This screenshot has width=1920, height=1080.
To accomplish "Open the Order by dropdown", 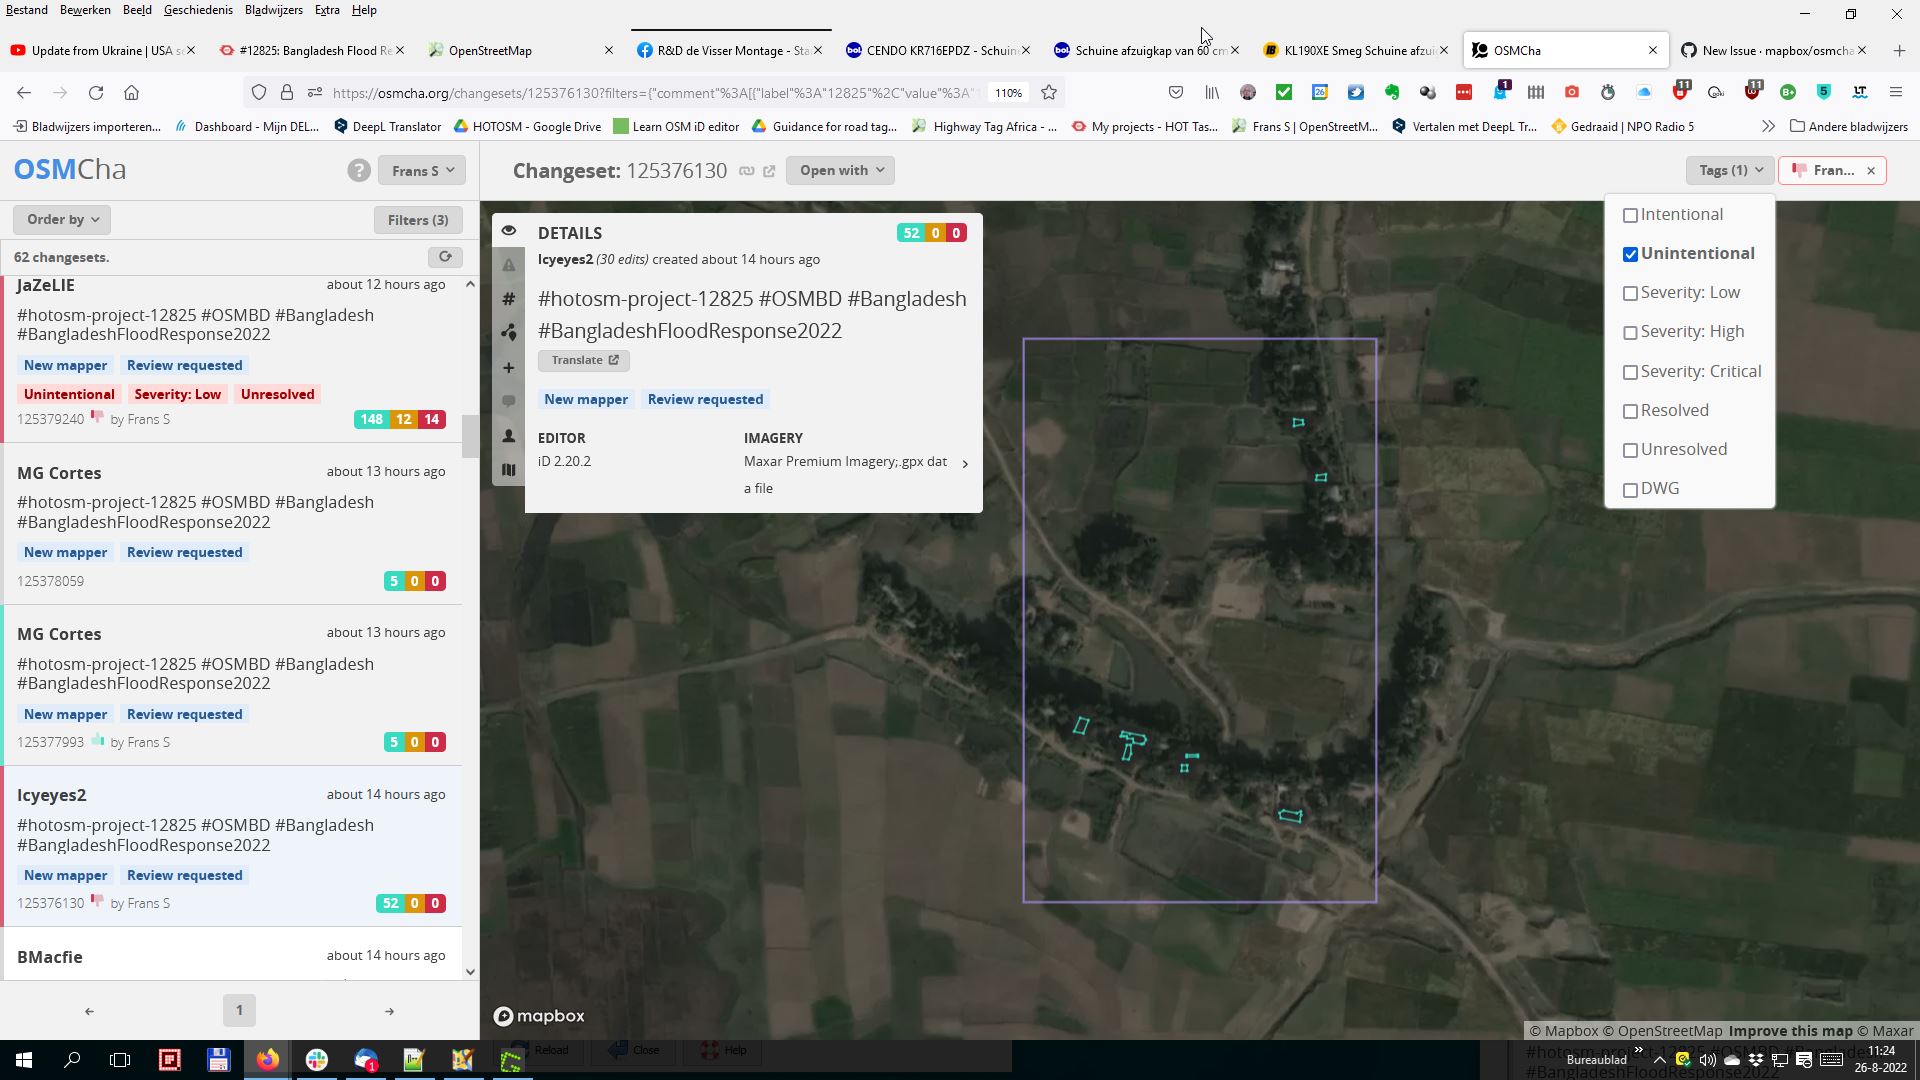I will pyautogui.click(x=62, y=219).
